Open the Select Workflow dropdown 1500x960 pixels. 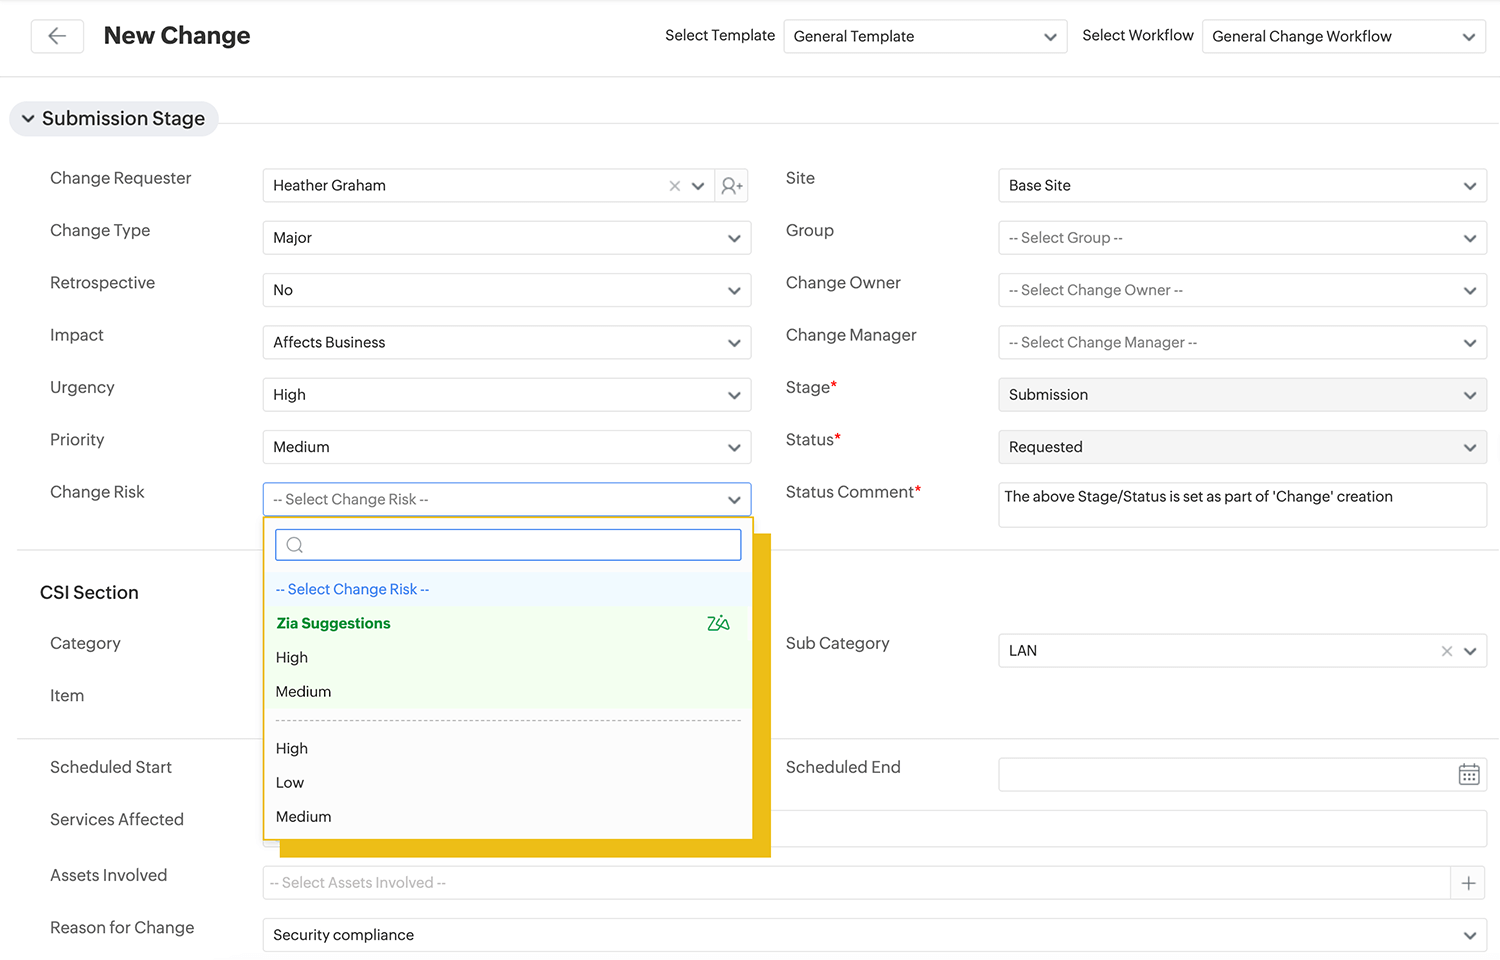(x=1343, y=37)
